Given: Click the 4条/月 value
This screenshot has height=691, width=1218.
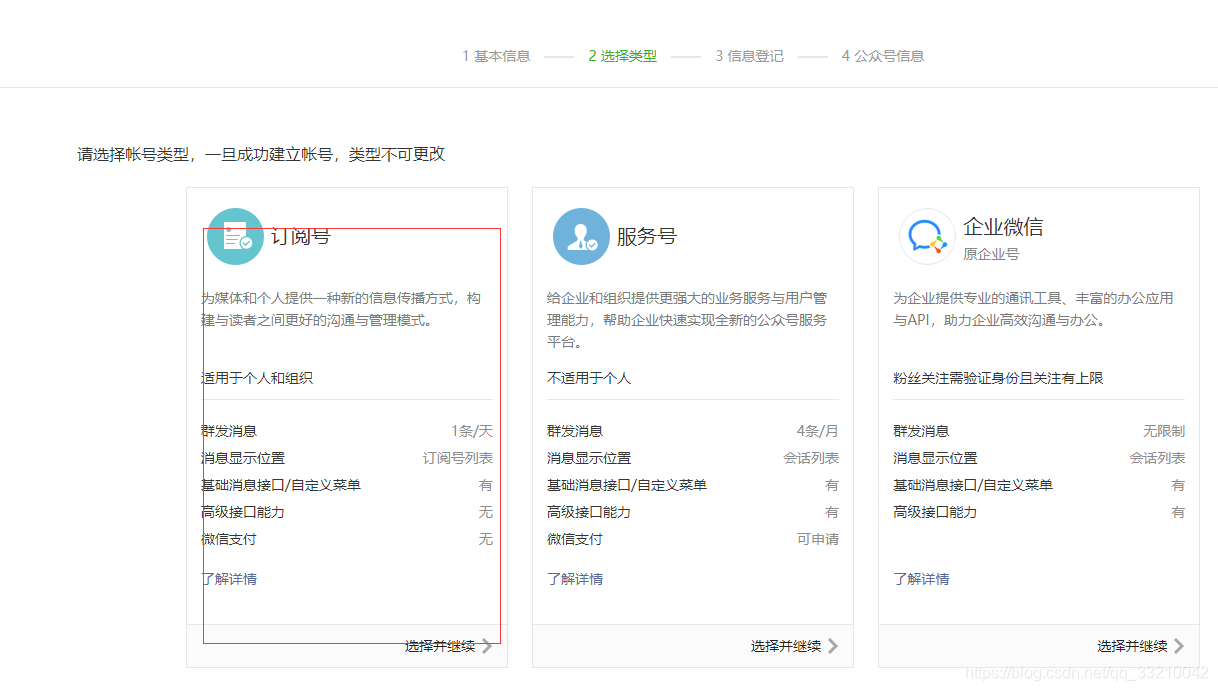Looking at the screenshot, I should tap(818, 431).
